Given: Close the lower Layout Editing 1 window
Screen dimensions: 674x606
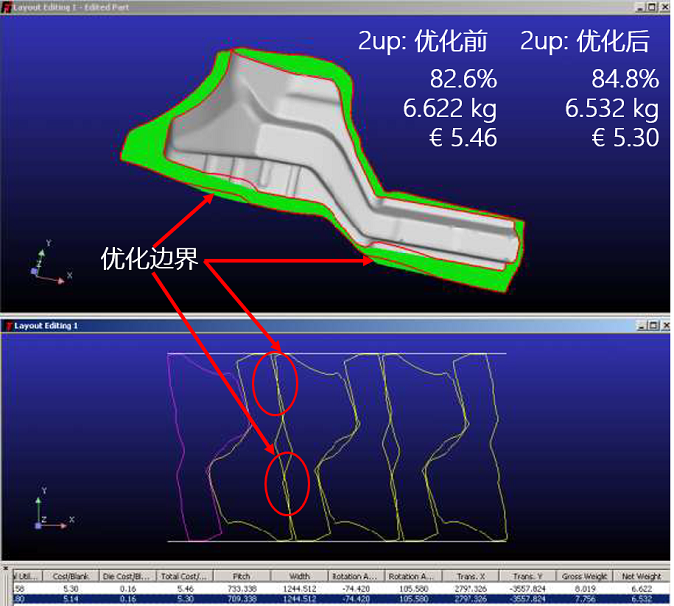Looking at the screenshot, I should [x=664, y=326].
